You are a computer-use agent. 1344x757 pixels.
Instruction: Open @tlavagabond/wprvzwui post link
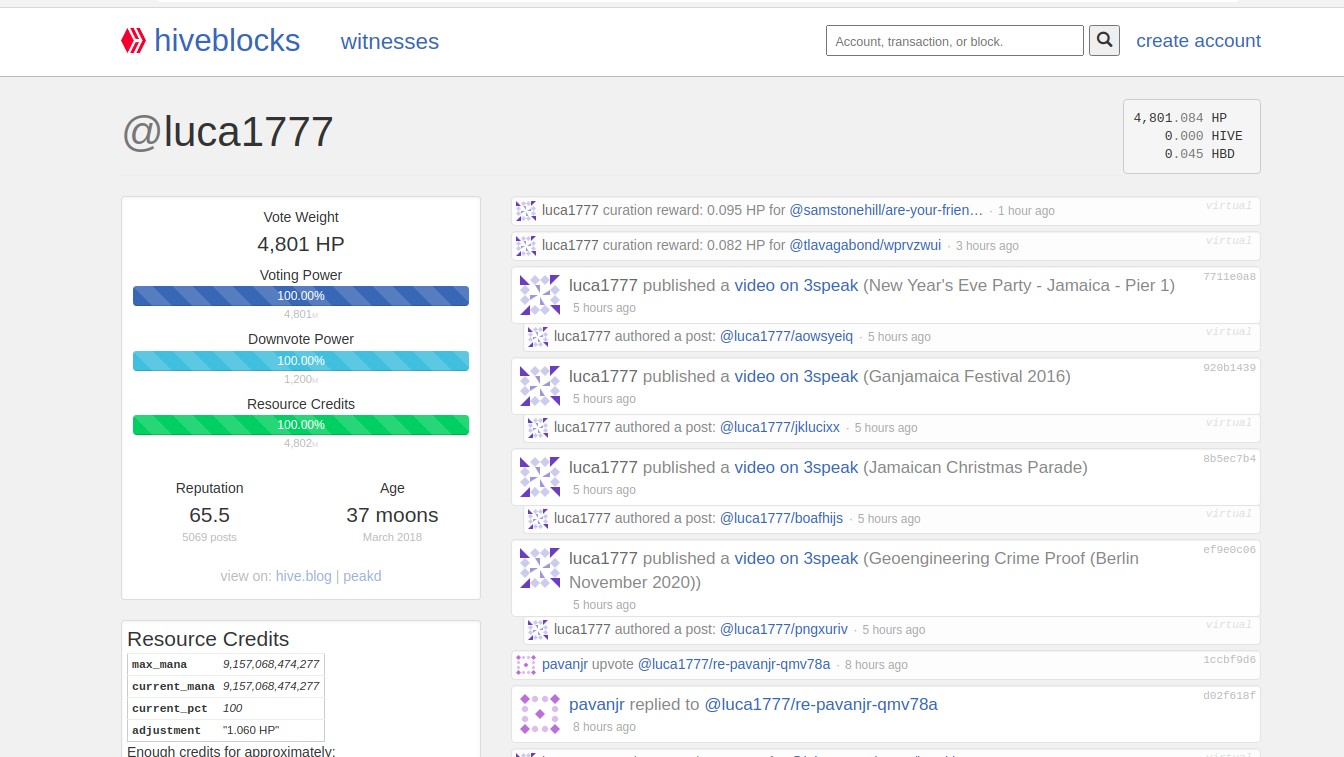865,246
